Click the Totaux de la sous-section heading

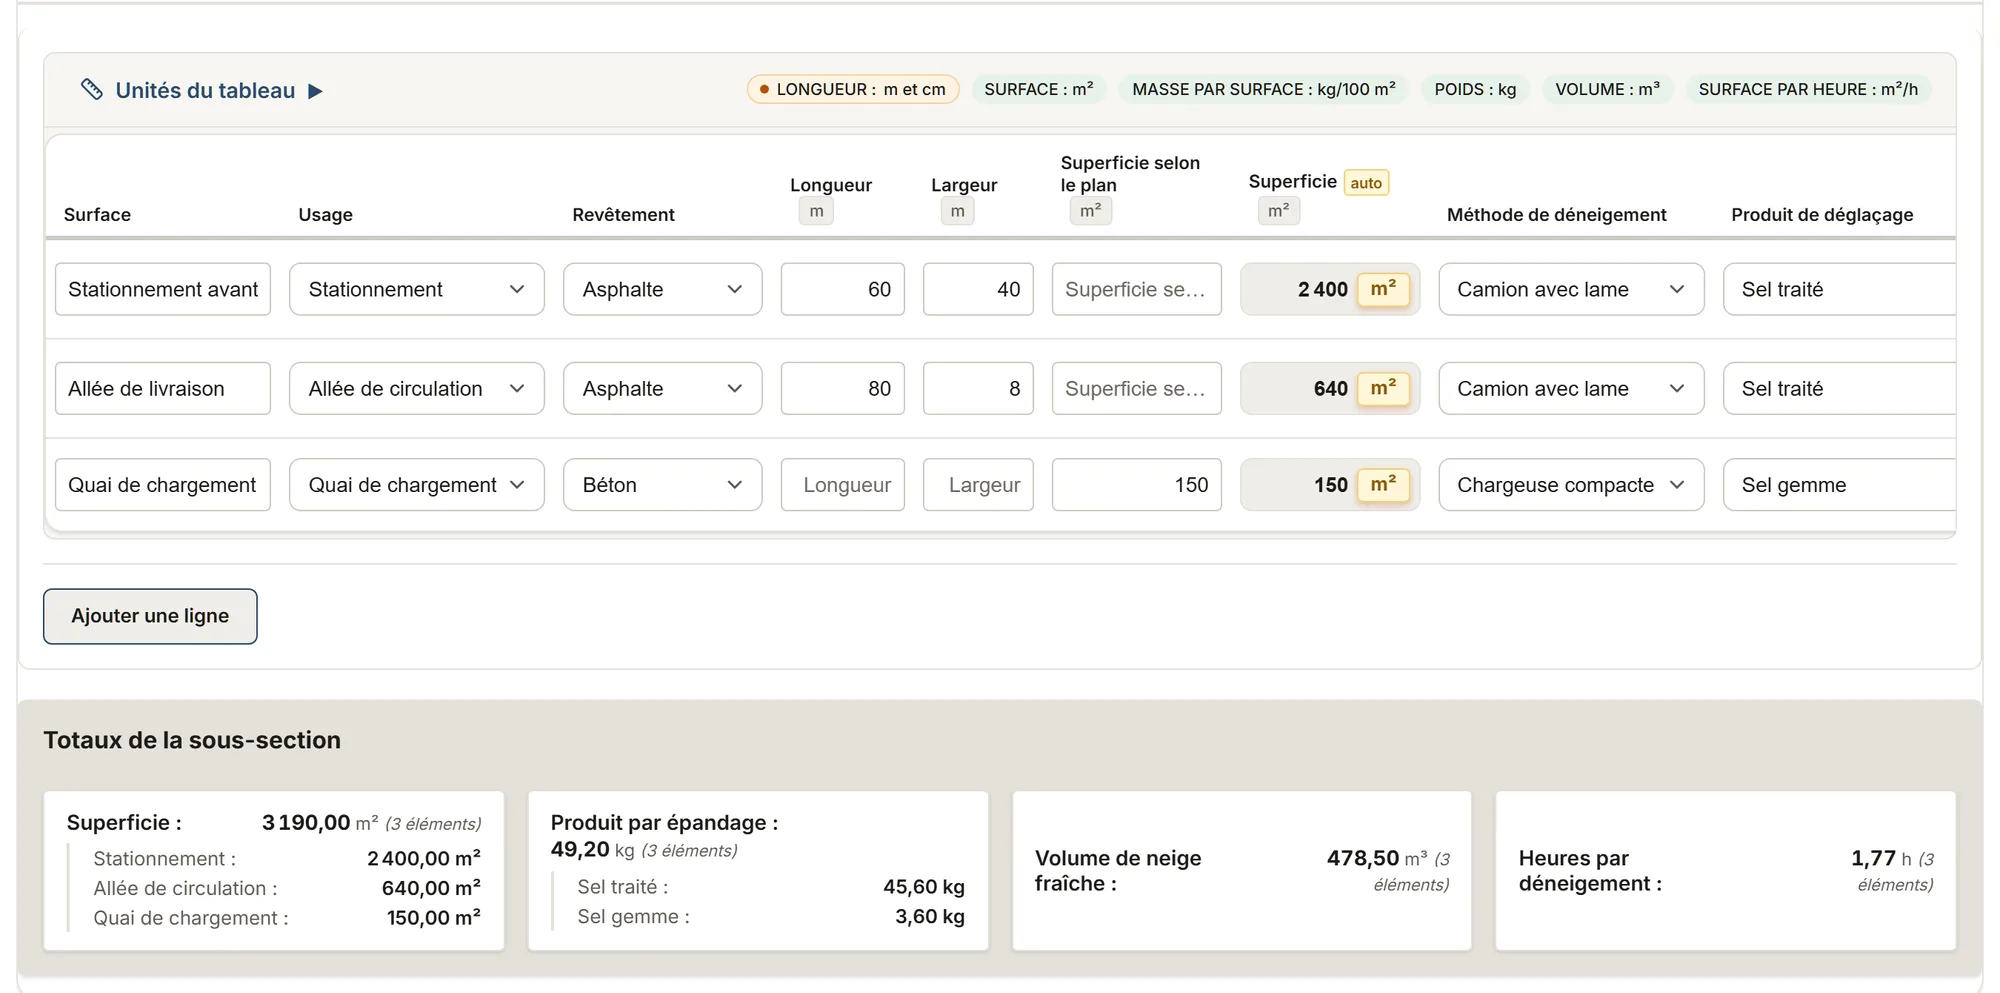[192, 740]
